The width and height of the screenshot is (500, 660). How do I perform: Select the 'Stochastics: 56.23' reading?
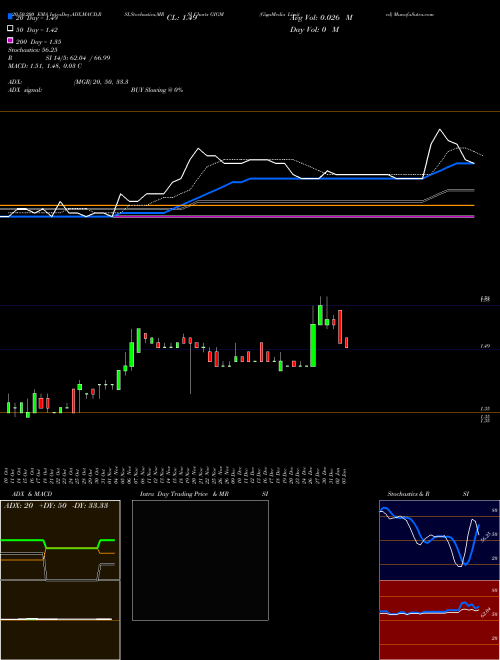[33, 50]
